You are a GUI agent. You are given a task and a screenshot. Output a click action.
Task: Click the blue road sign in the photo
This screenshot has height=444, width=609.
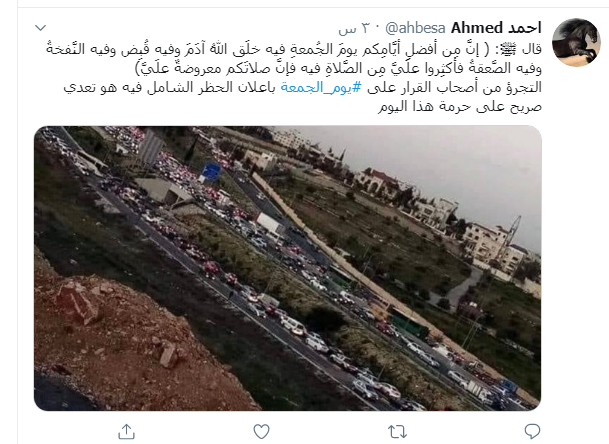pos(211,171)
